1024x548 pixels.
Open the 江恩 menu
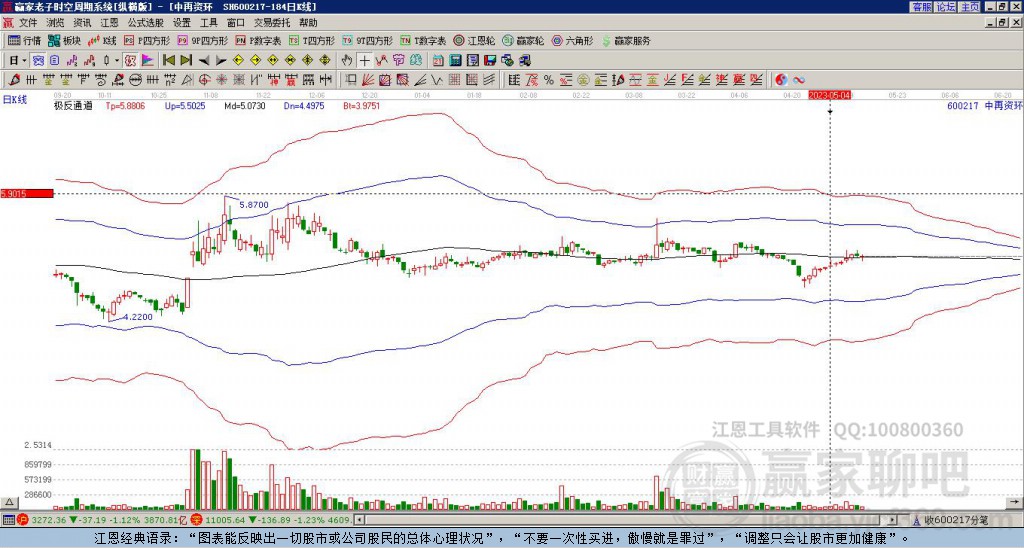coord(109,23)
